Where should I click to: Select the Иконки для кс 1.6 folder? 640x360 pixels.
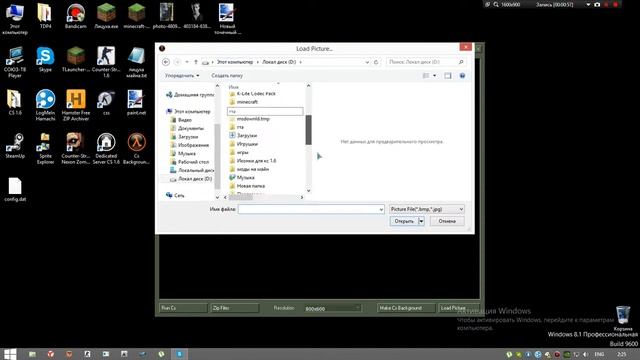tap(253, 161)
